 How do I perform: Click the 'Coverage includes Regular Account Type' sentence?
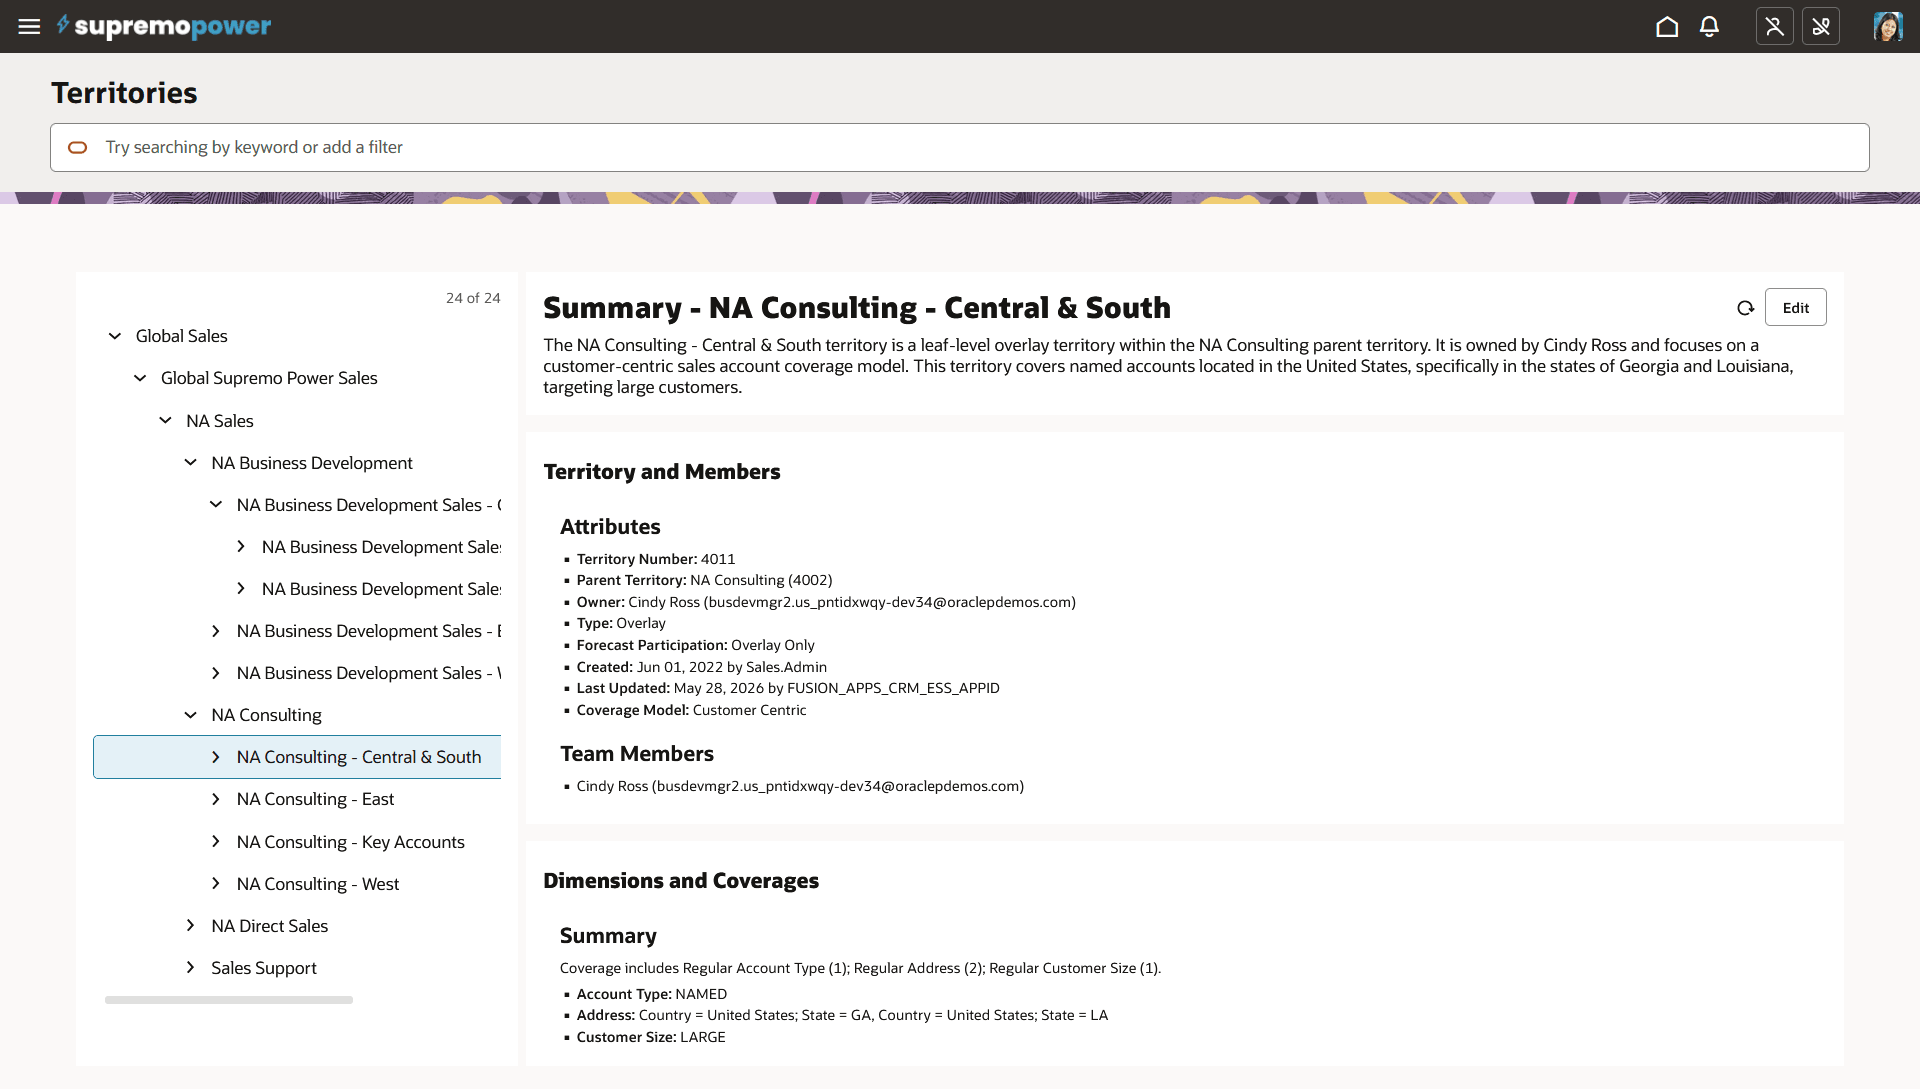860,968
